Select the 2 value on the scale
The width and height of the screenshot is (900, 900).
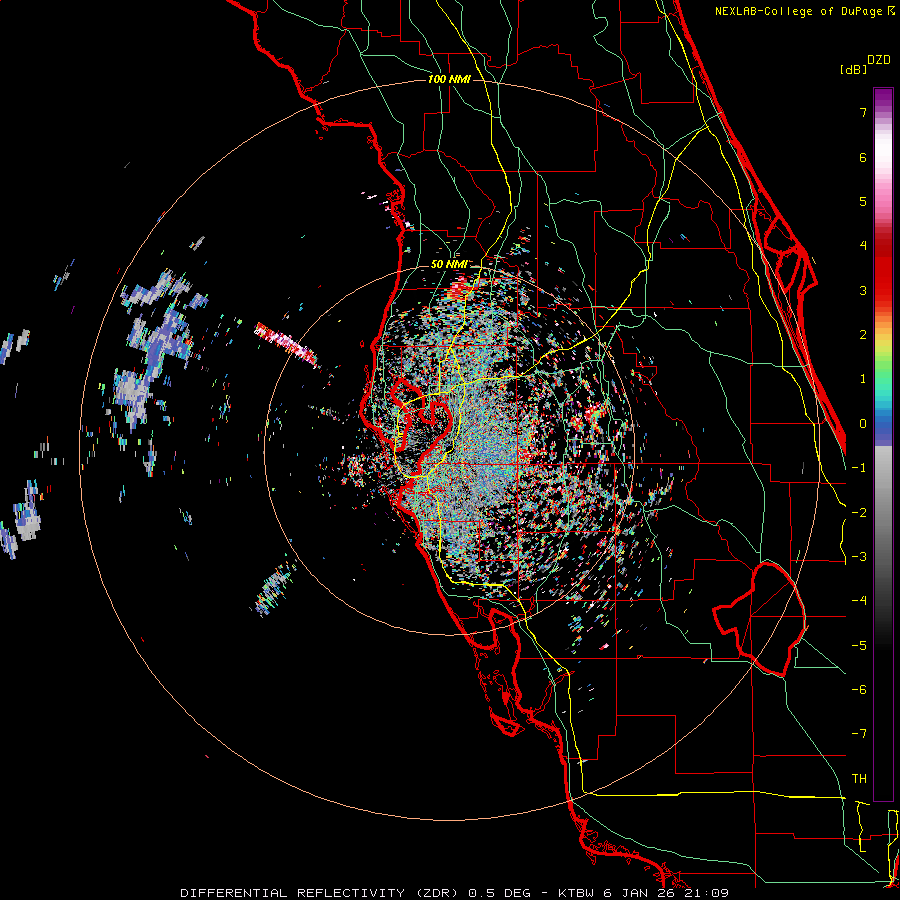click(x=863, y=335)
